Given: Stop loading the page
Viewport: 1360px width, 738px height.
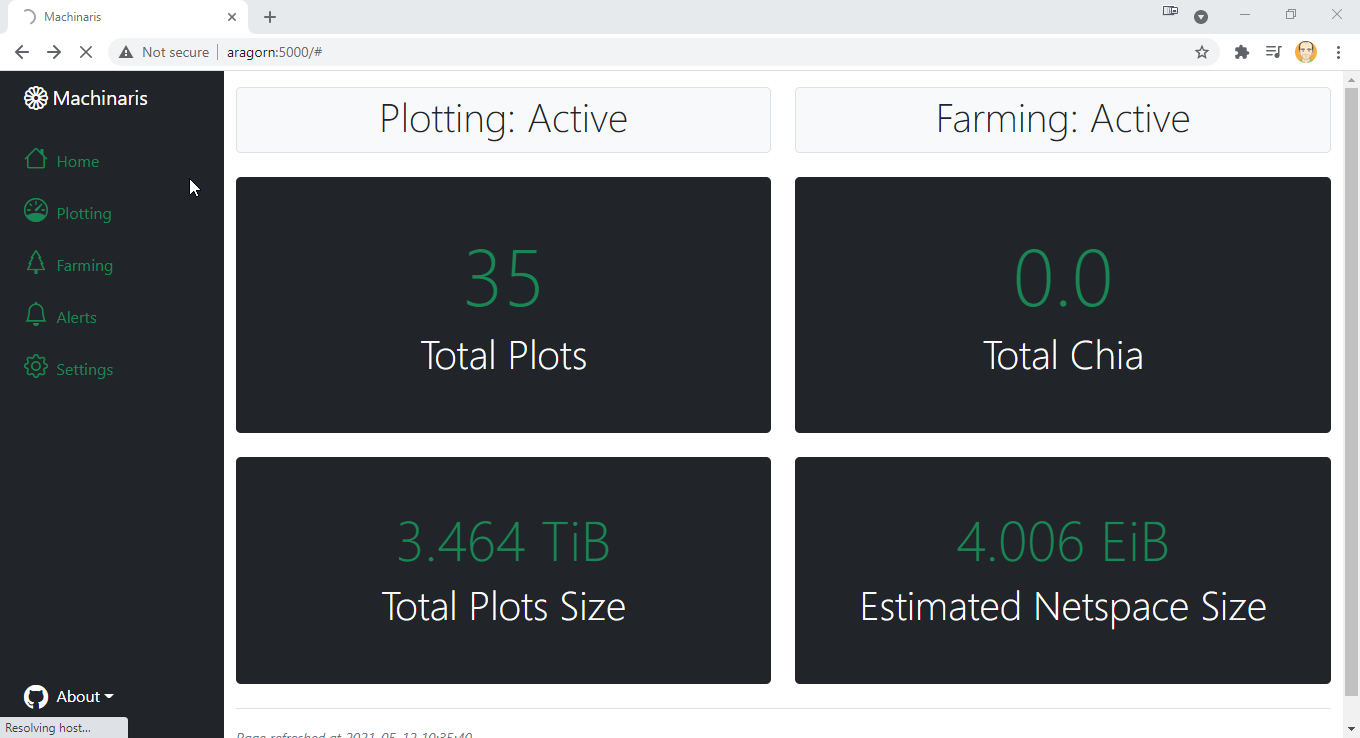Looking at the screenshot, I should click(x=86, y=52).
